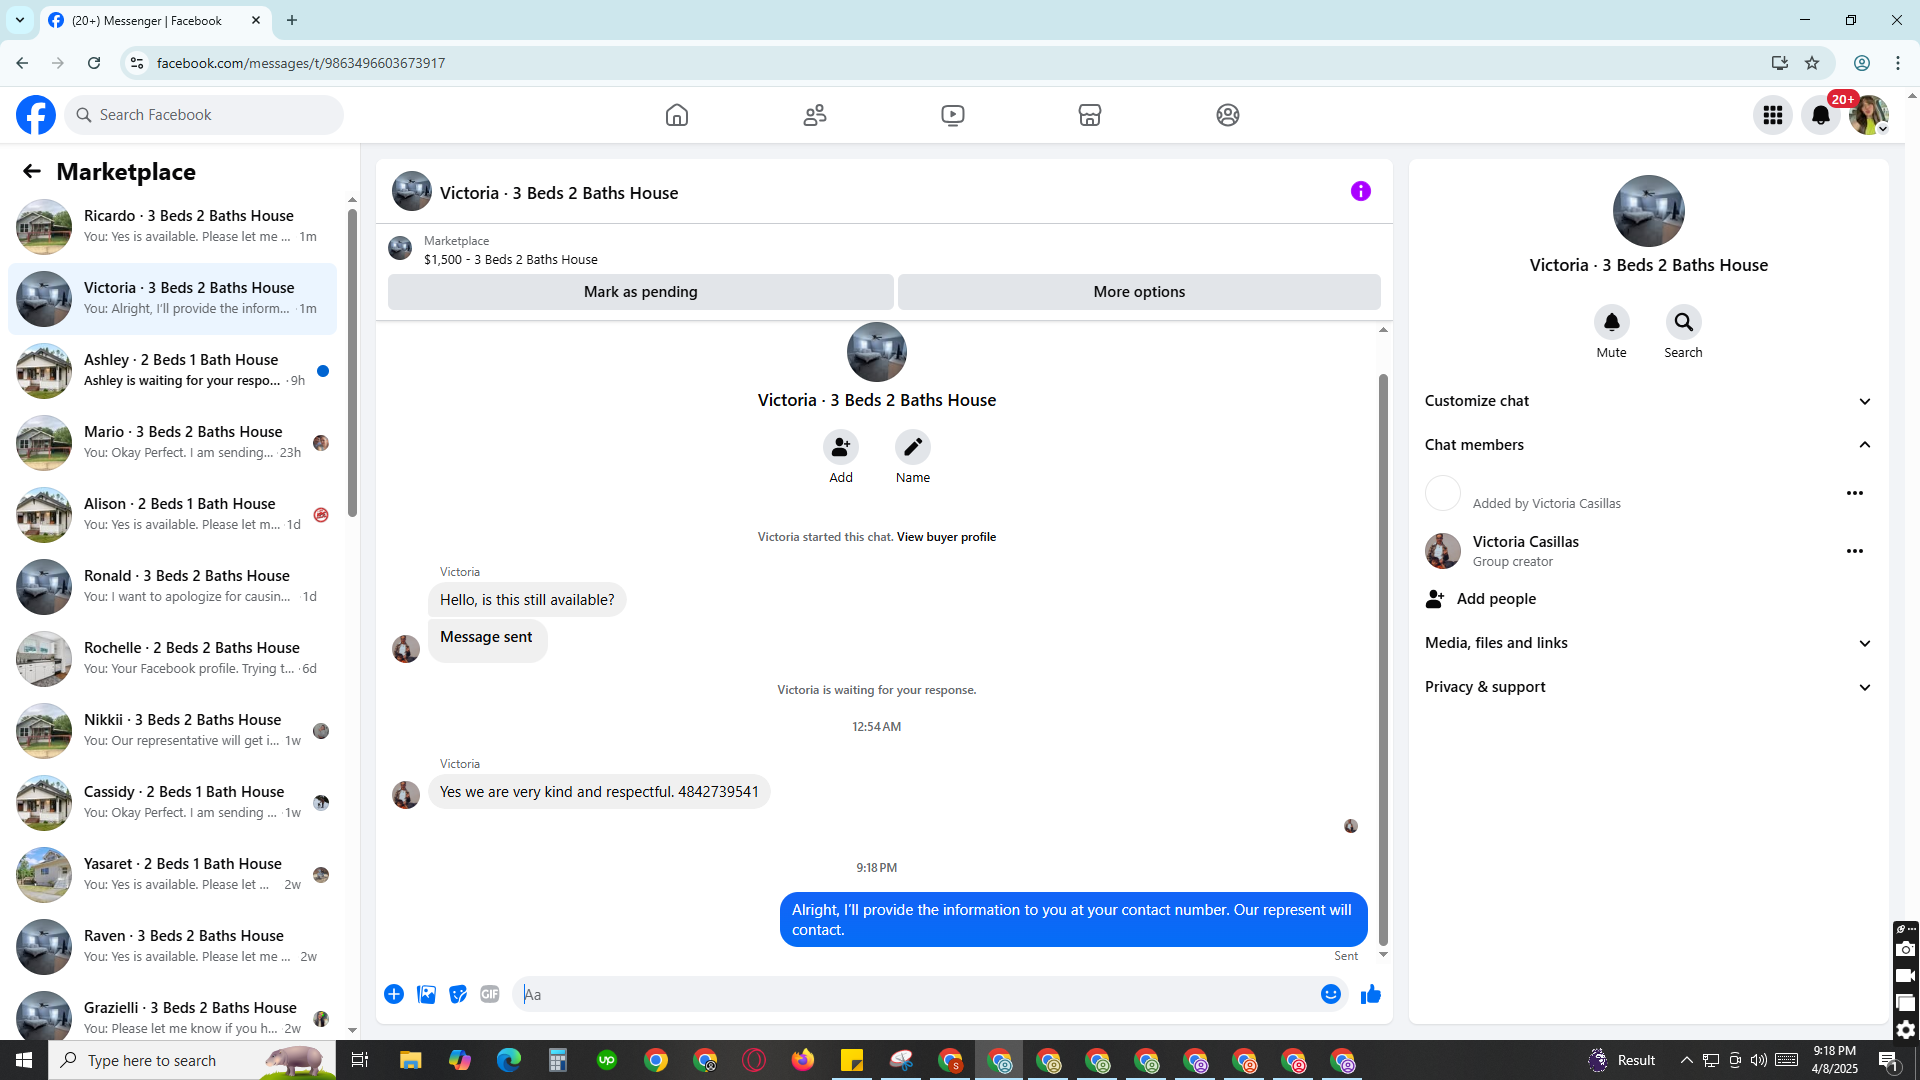Viewport: 1920px width, 1080px height.
Task: Click the Mute bell icon
Action: 1611,322
